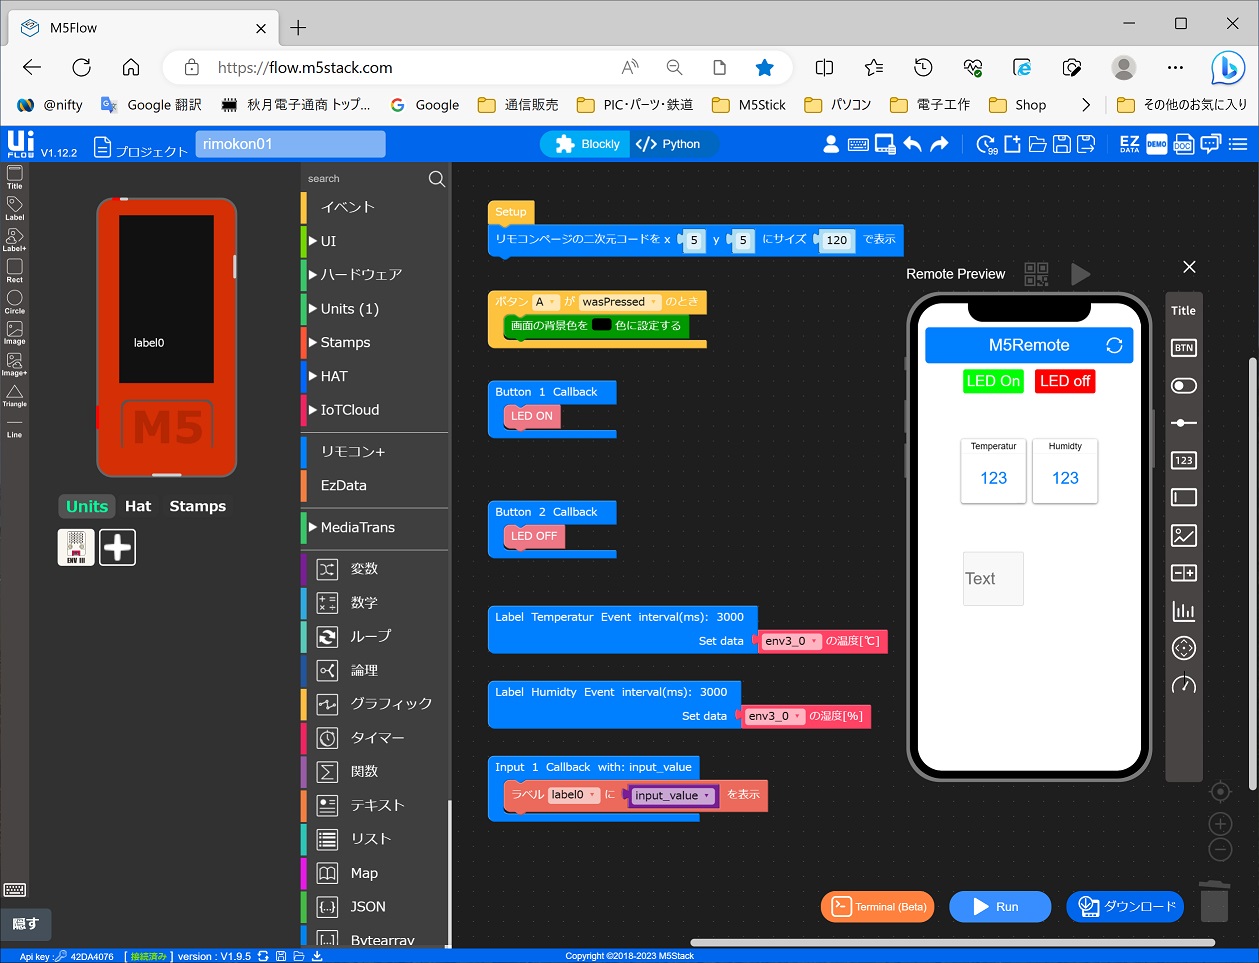
Task: Click the LED On button in Remote Preview
Action: pos(993,381)
